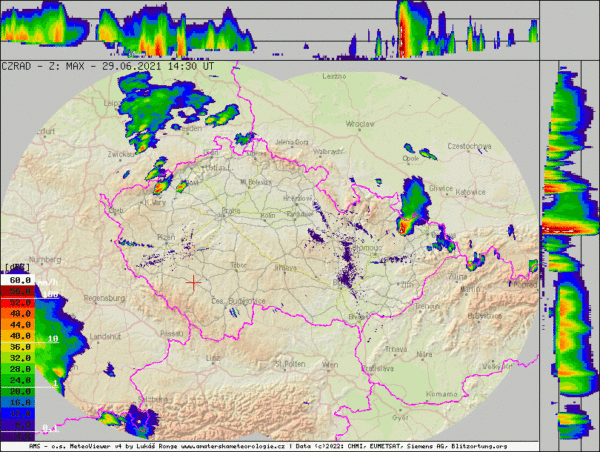This screenshot has height=452, width=600.
Task: Click the red crosshair marker on the map
Action: pos(193,282)
